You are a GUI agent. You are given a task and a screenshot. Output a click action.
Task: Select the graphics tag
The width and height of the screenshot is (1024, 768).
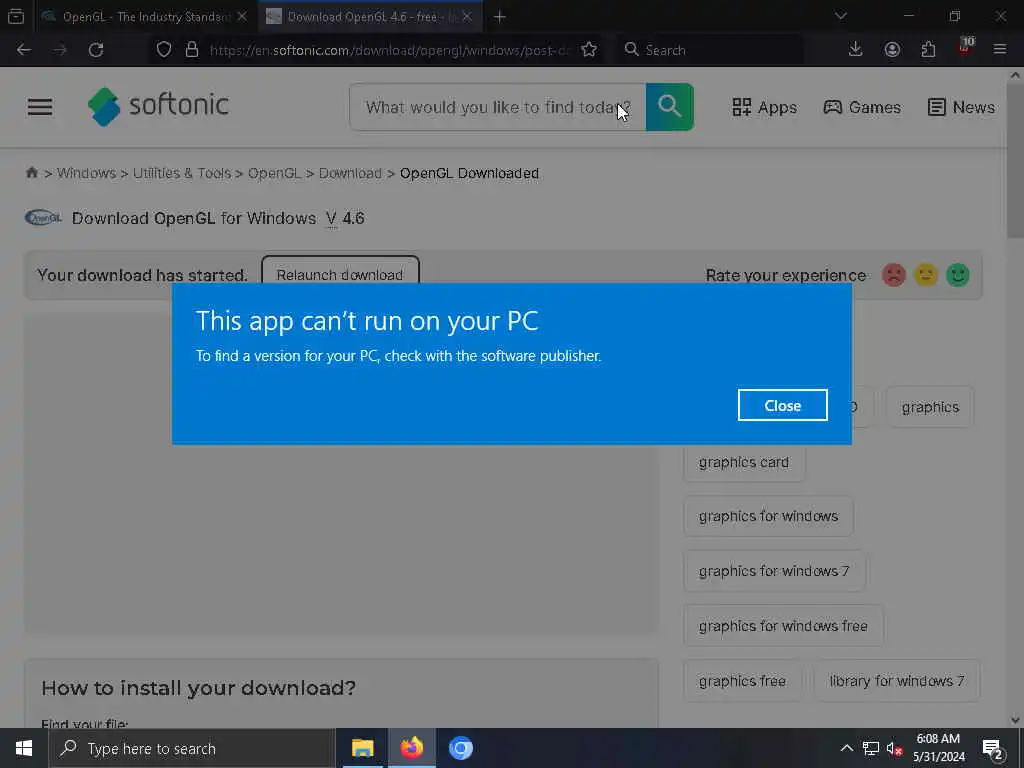click(x=930, y=407)
